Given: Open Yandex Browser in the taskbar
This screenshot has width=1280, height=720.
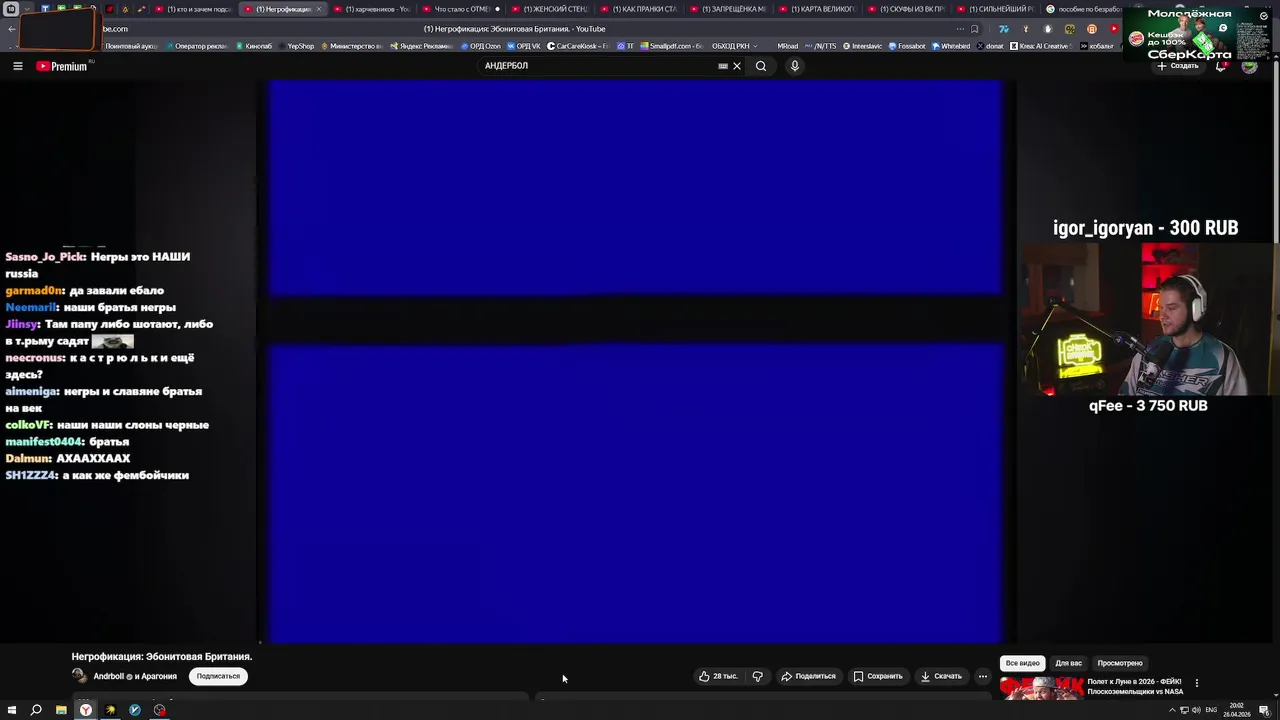Looking at the screenshot, I should pos(86,710).
